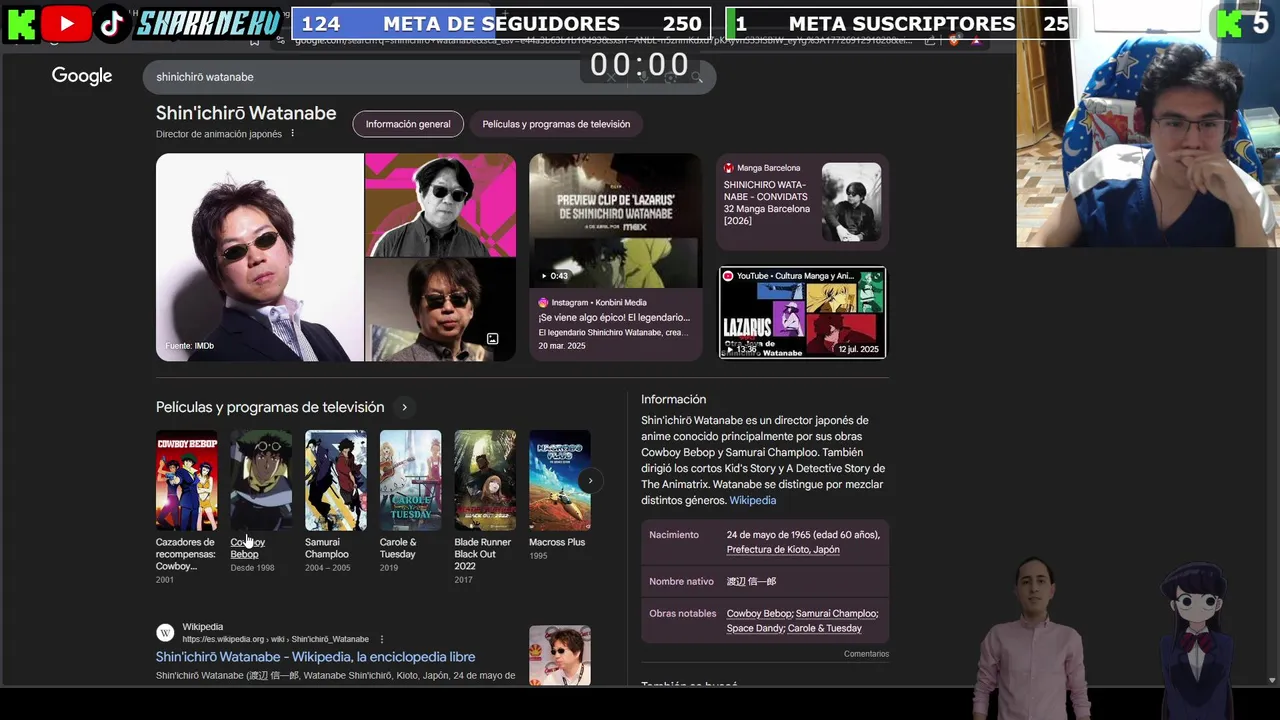Viewport: 1280px width, 720px height.
Task: Select the Películas y programas de televisión chip
Action: [x=556, y=124]
